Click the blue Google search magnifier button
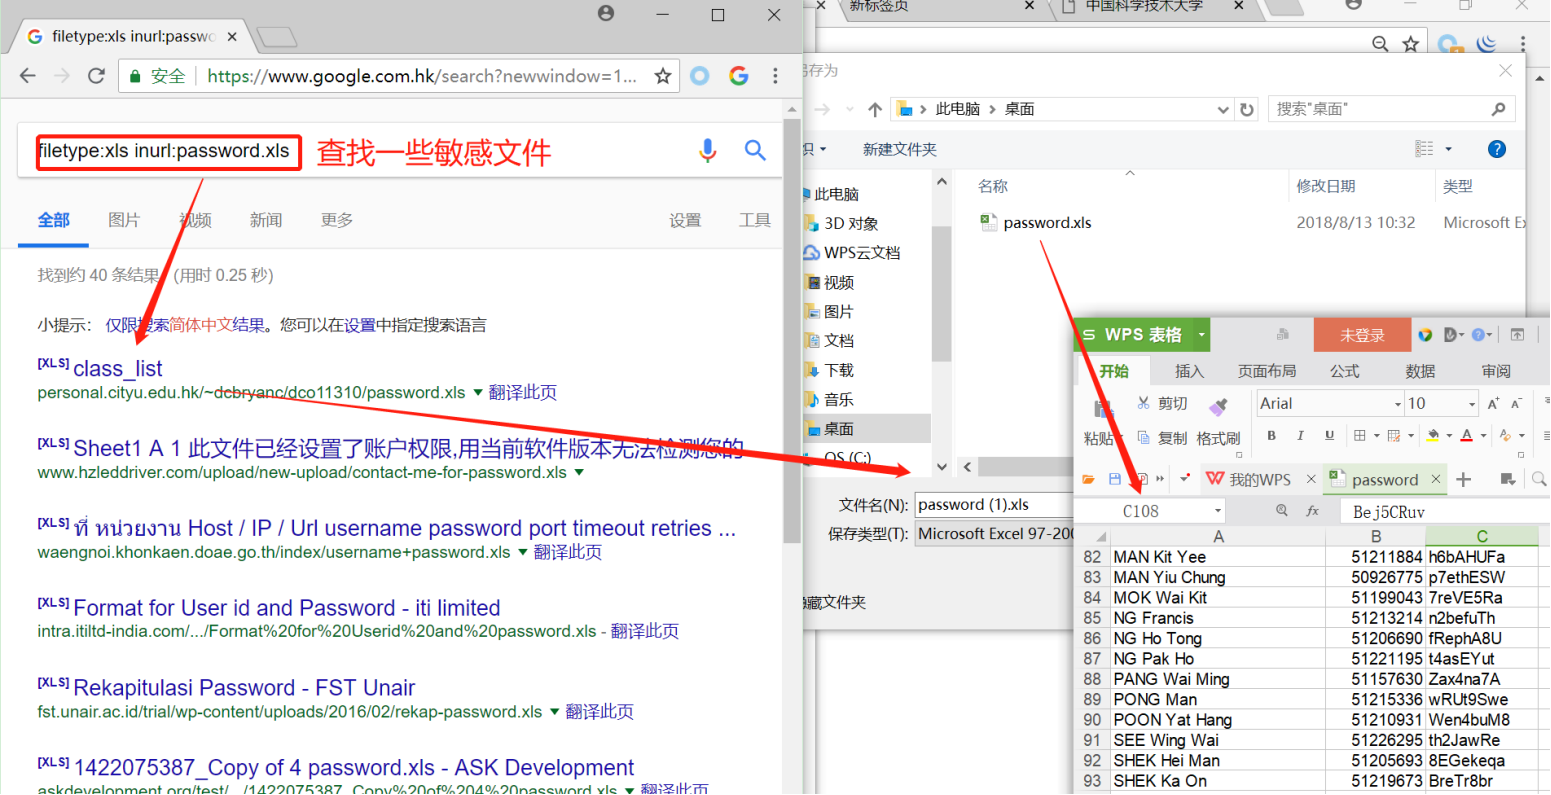Image resolution: width=1551 pixels, height=795 pixels. pyautogui.click(x=755, y=150)
